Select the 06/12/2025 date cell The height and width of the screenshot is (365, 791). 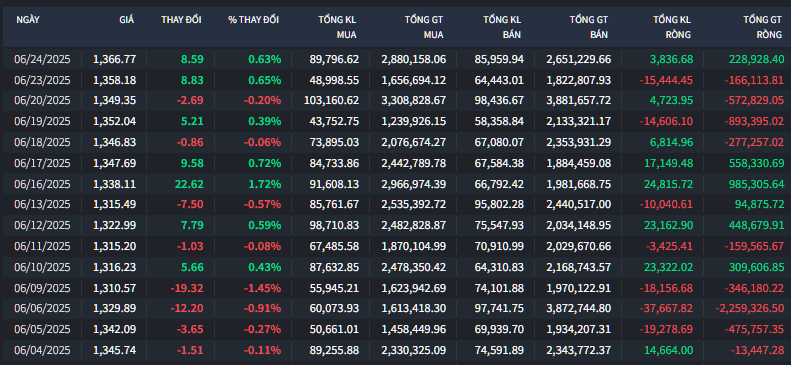[42, 225]
